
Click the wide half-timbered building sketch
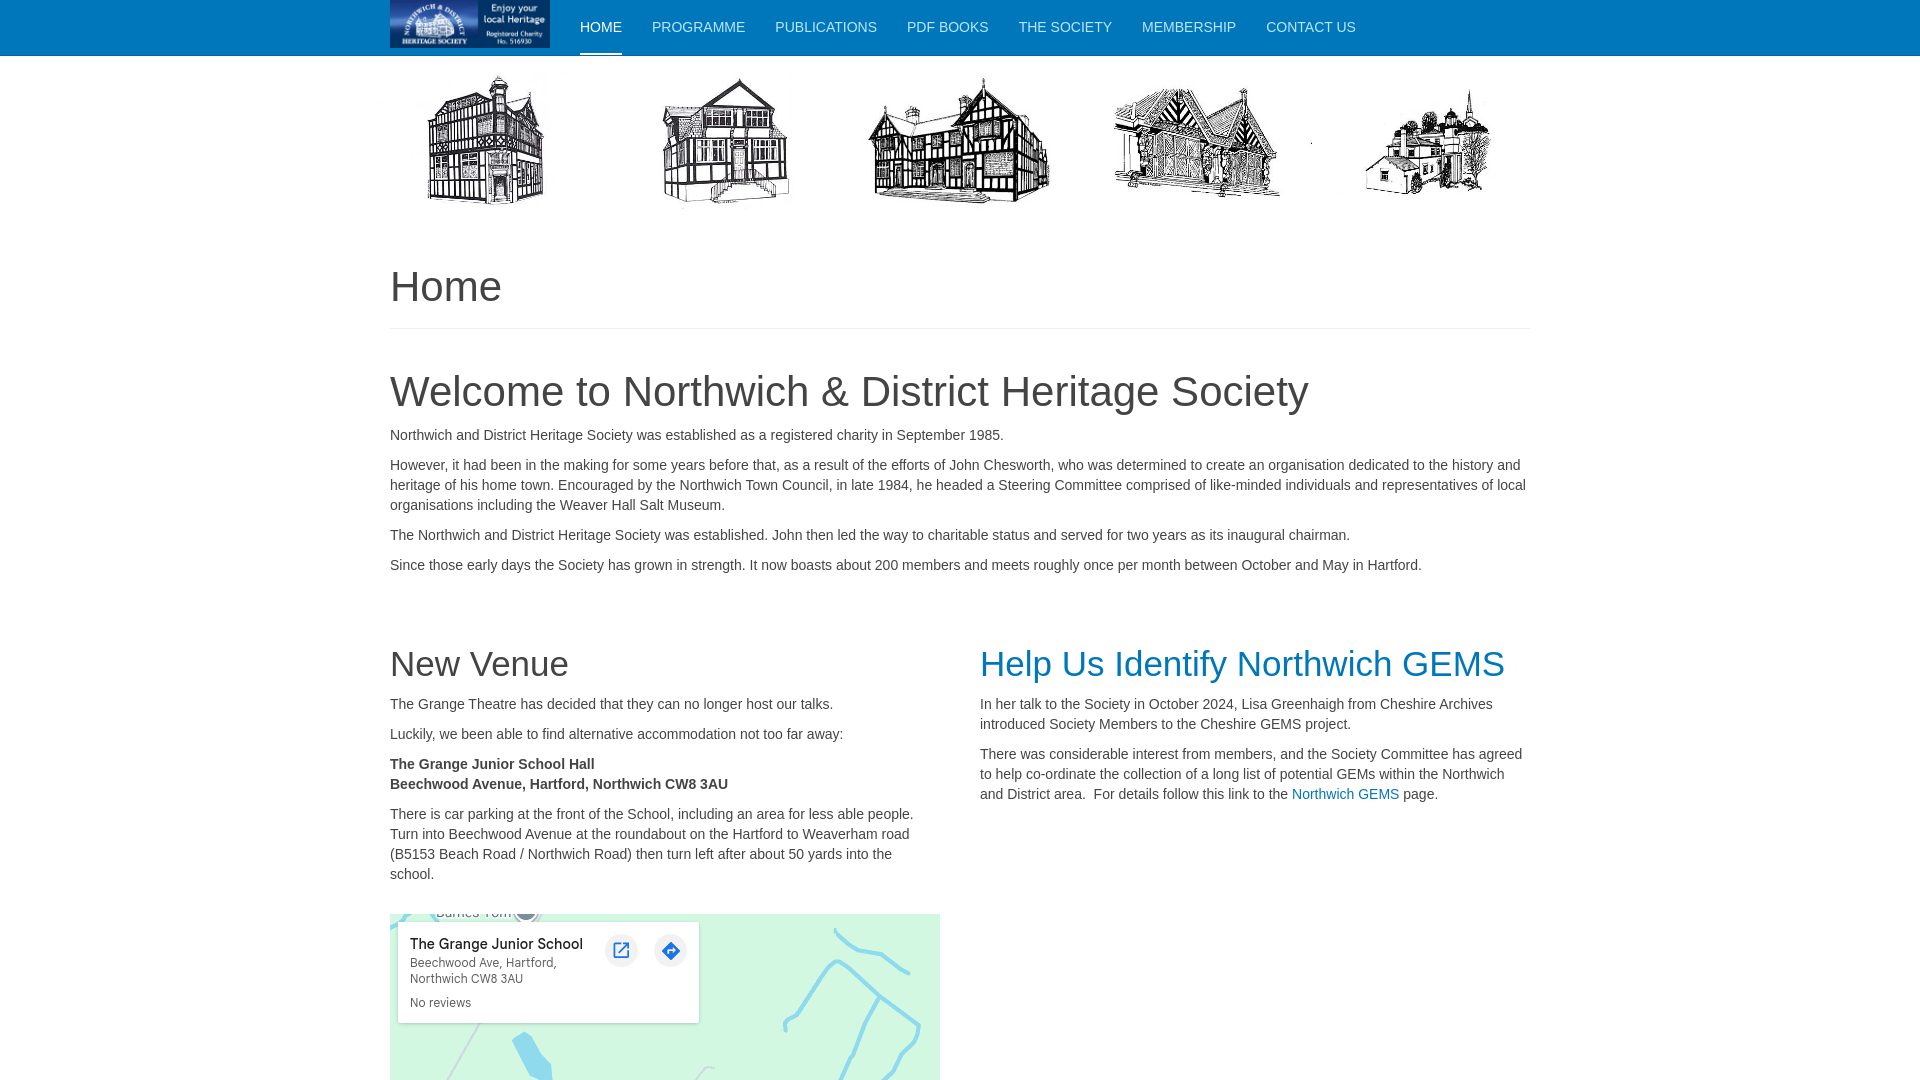[959, 141]
